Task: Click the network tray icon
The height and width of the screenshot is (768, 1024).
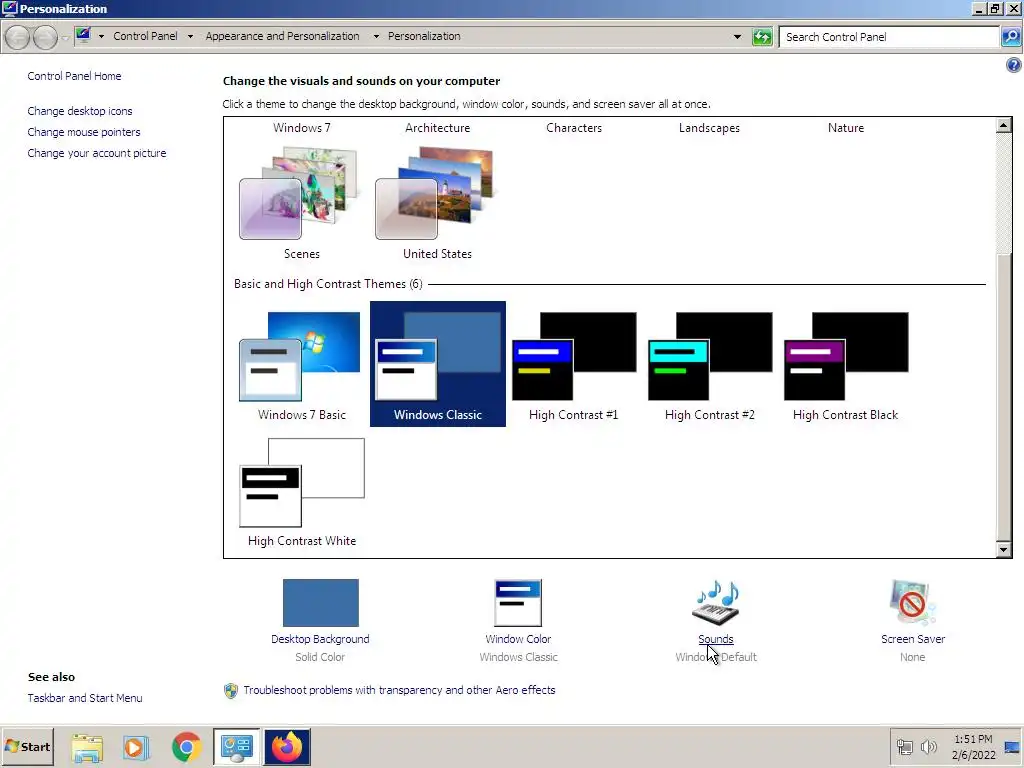Action: point(904,746)
